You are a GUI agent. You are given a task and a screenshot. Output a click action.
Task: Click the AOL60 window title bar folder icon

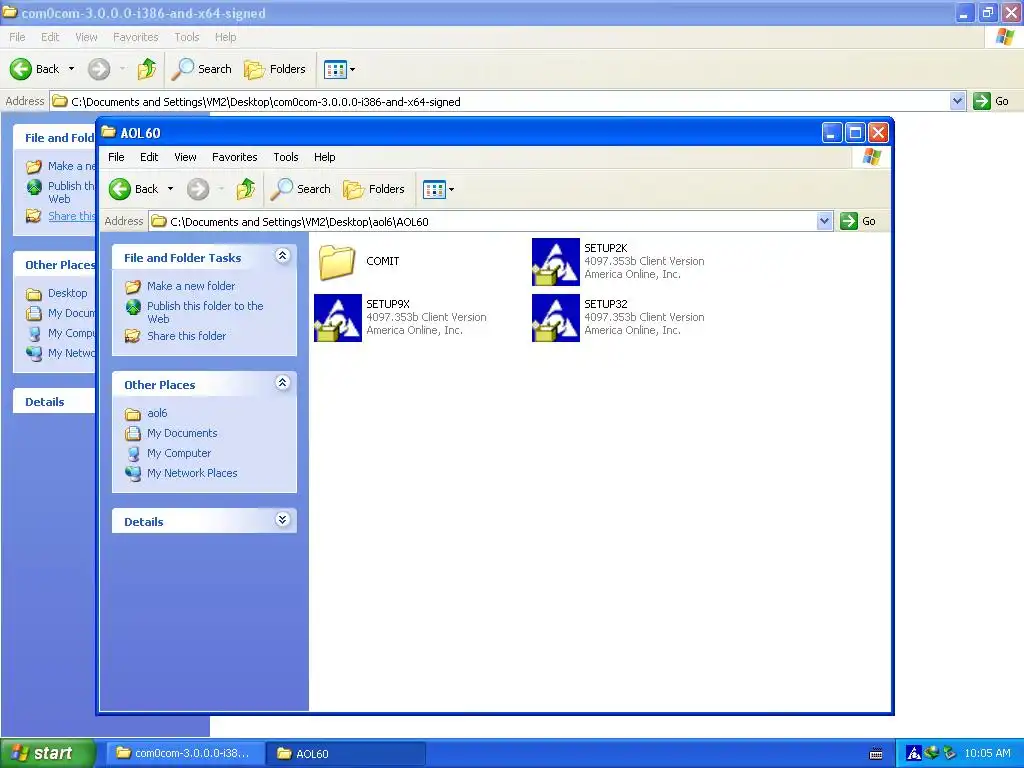pyautogui.click(x=108, y=133)
